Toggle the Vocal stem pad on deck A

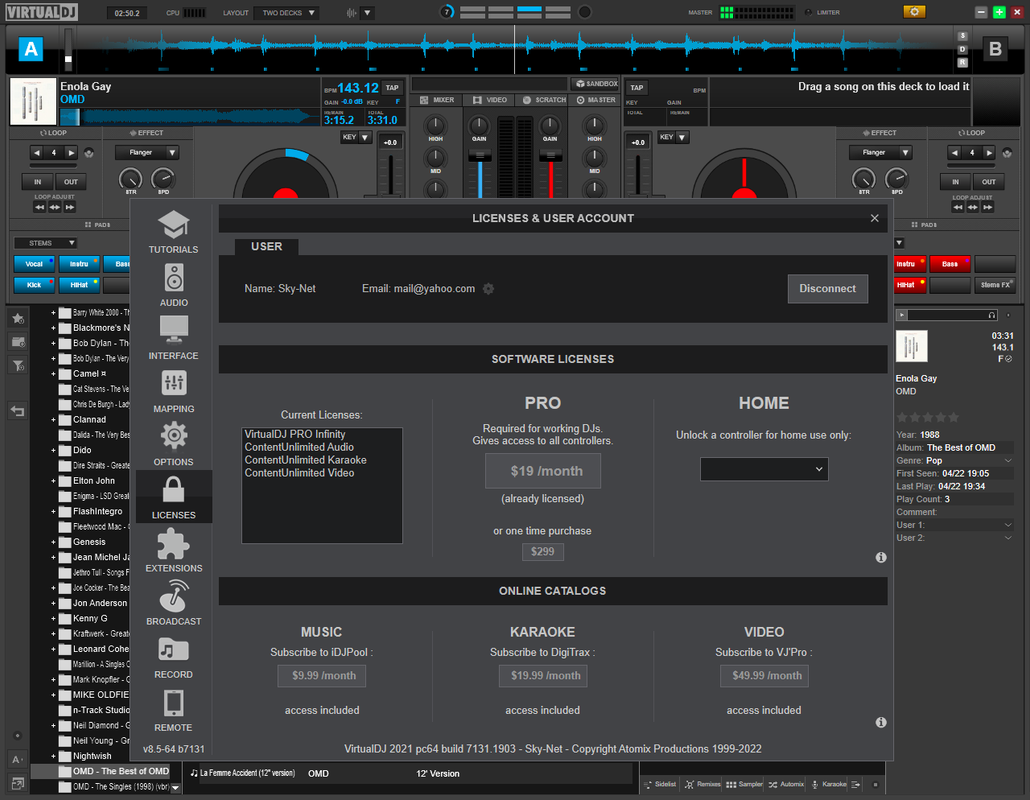tap(34, 264)
